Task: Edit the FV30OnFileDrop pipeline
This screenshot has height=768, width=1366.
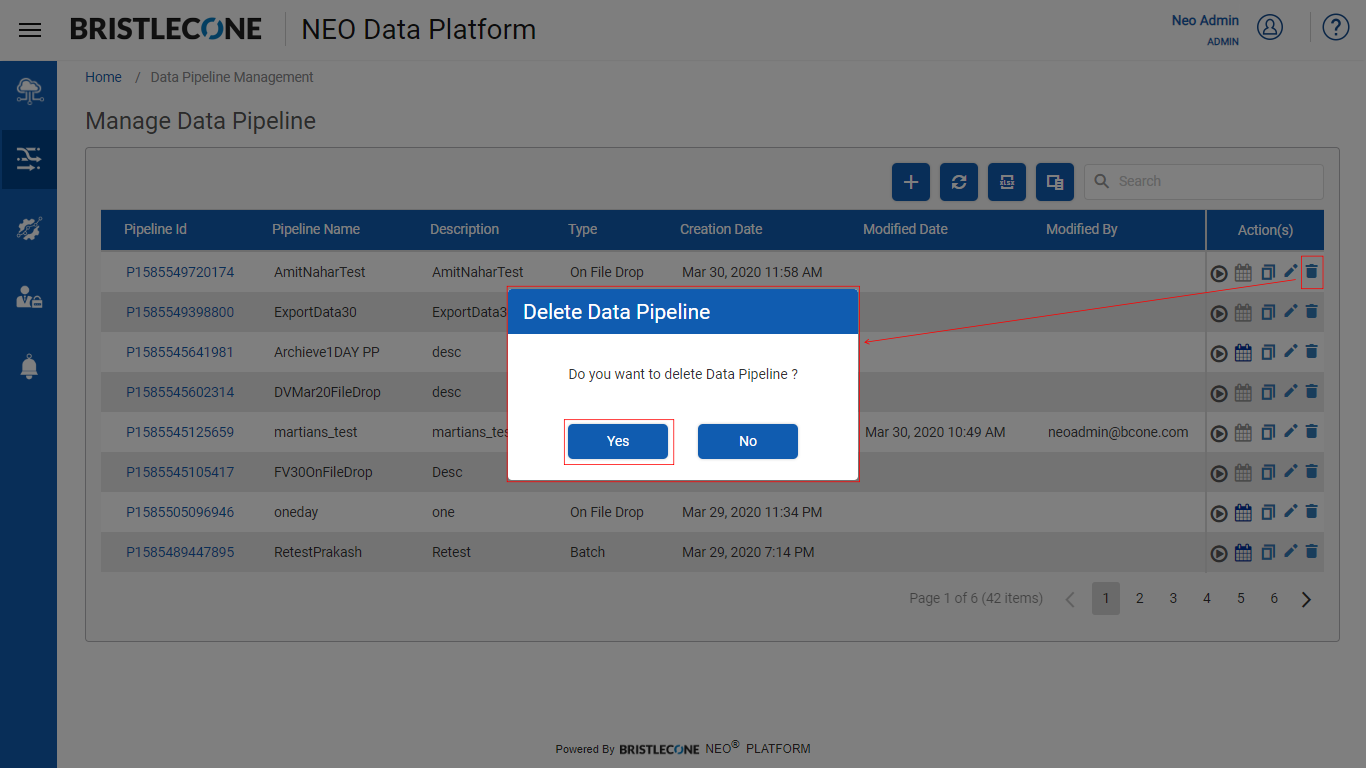Action: (x=1290, y=471)
